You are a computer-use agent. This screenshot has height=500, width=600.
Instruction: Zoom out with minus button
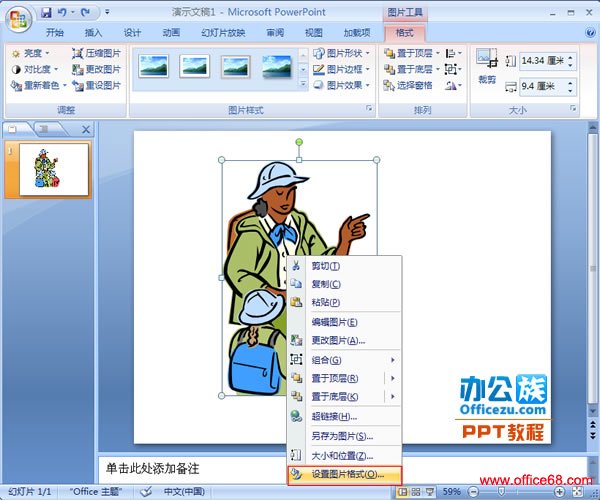click(473, 492)
